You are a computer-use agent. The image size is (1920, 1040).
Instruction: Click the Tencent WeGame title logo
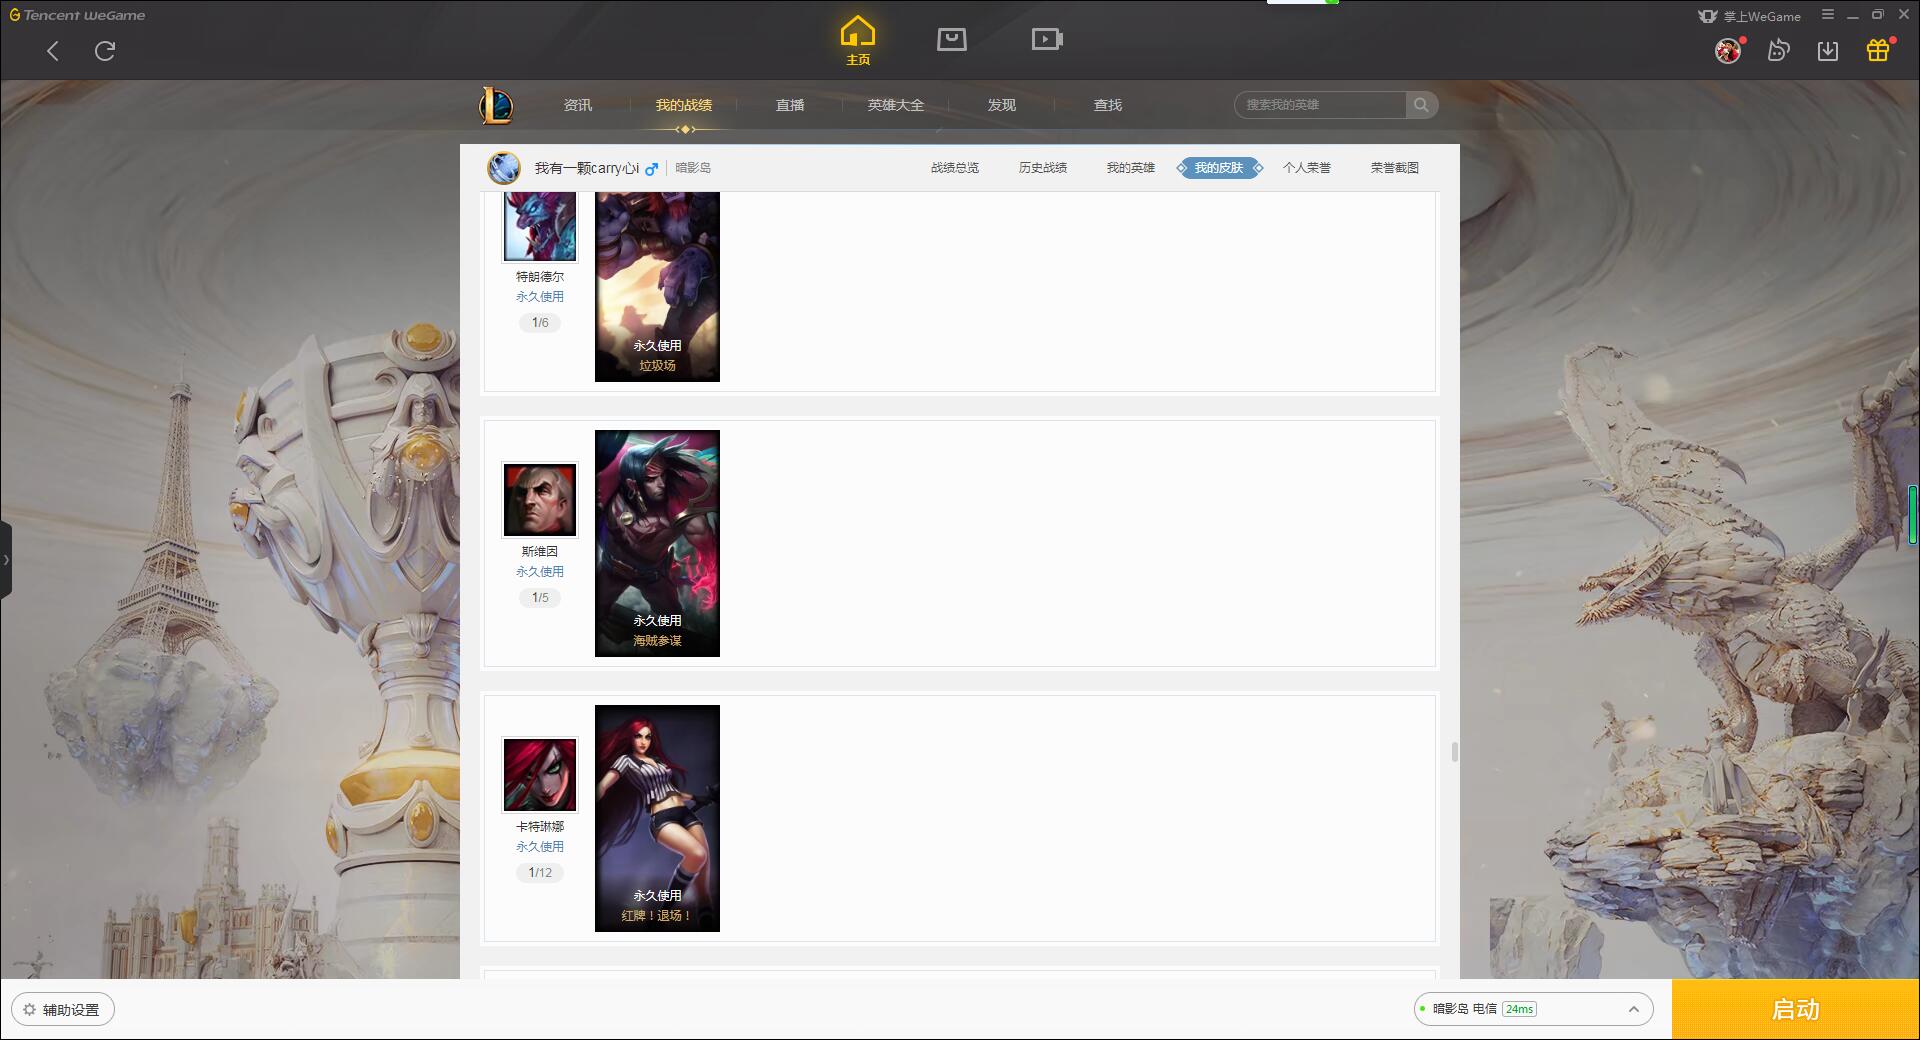point(77,15)
